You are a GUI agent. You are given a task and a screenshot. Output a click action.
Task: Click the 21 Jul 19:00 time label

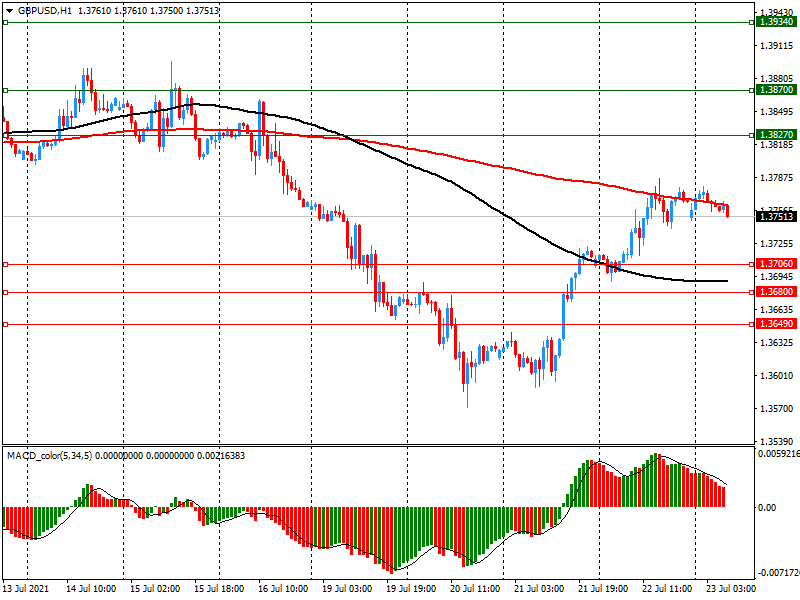(603, 589)
